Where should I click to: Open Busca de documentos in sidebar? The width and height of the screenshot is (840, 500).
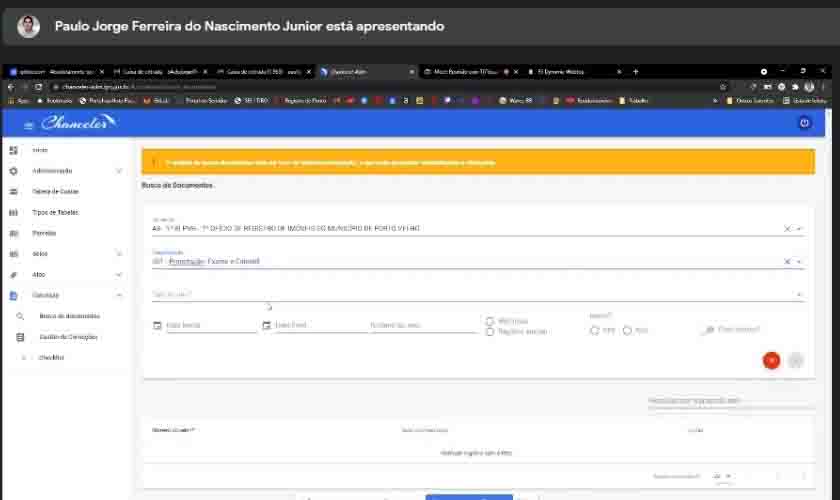[x=70, y=316]
